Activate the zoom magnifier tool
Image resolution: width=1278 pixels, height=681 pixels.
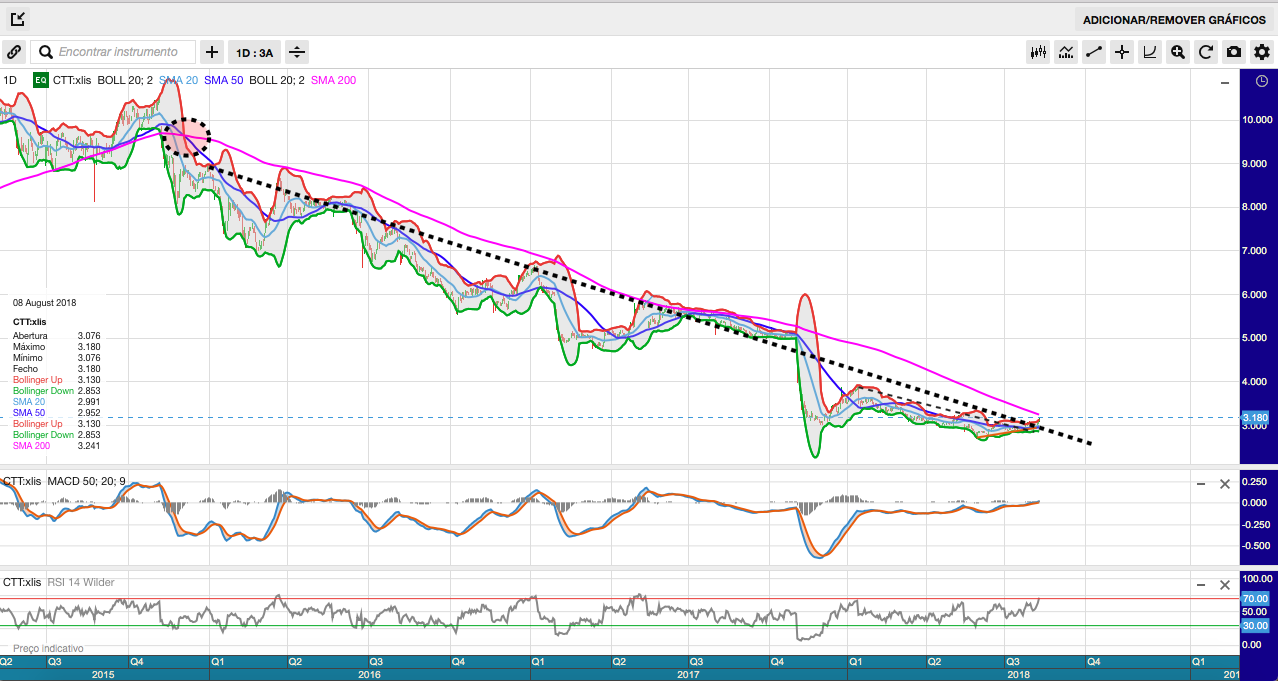pyautogui.click(x=1178, y=52)
